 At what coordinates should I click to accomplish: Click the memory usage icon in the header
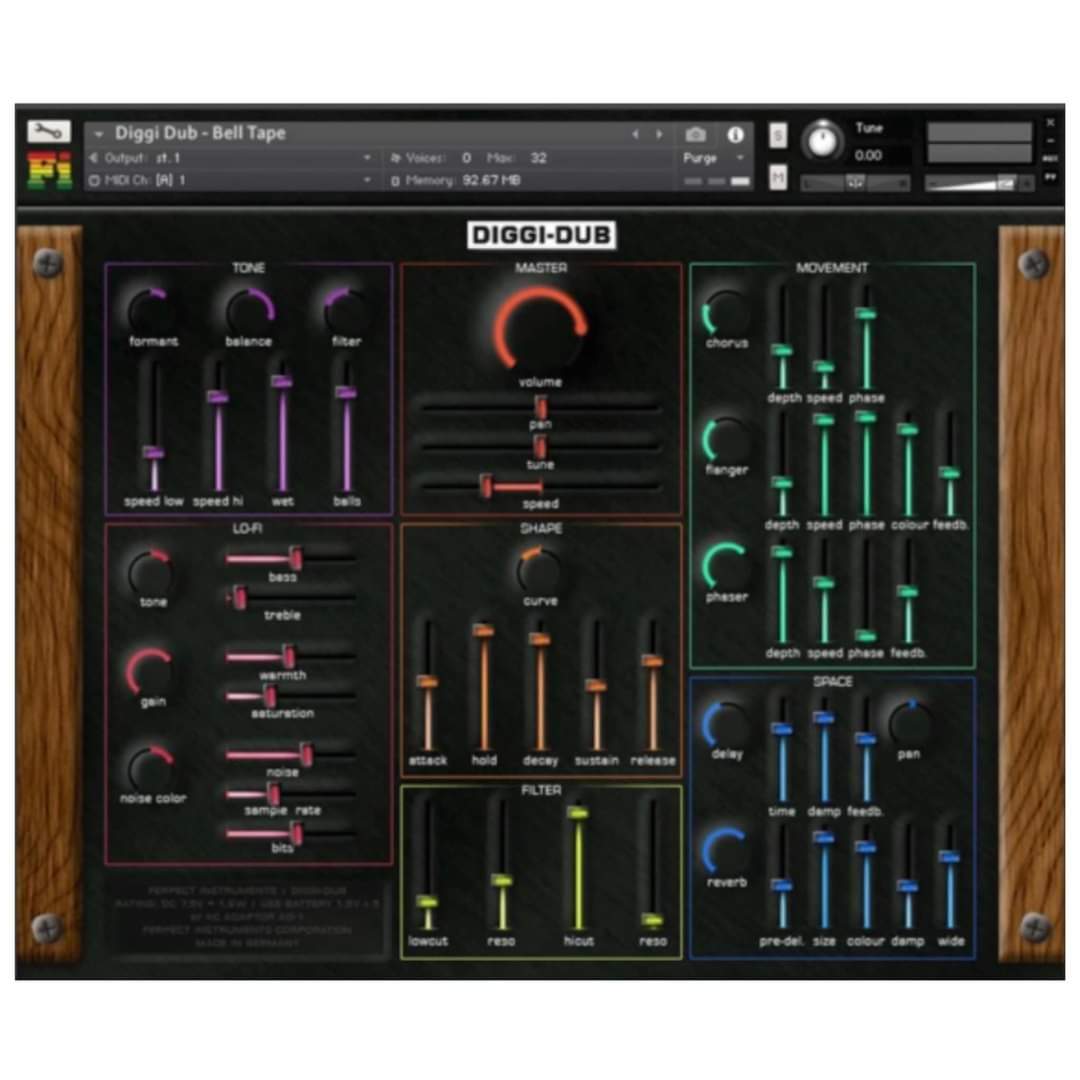[397, 181]
